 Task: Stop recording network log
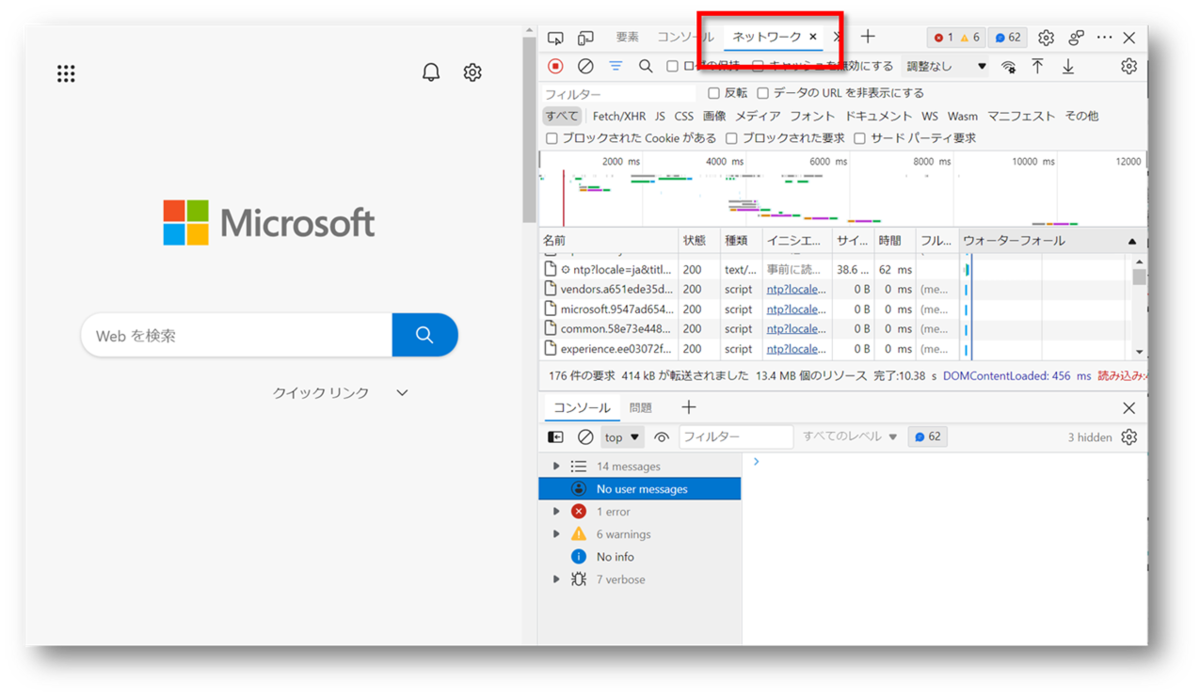[556, 66]
